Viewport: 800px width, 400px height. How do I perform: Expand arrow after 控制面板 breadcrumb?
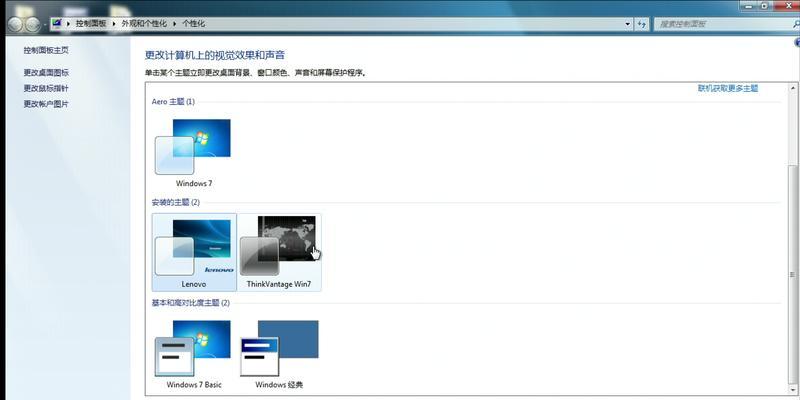click(x=114, y=23)
